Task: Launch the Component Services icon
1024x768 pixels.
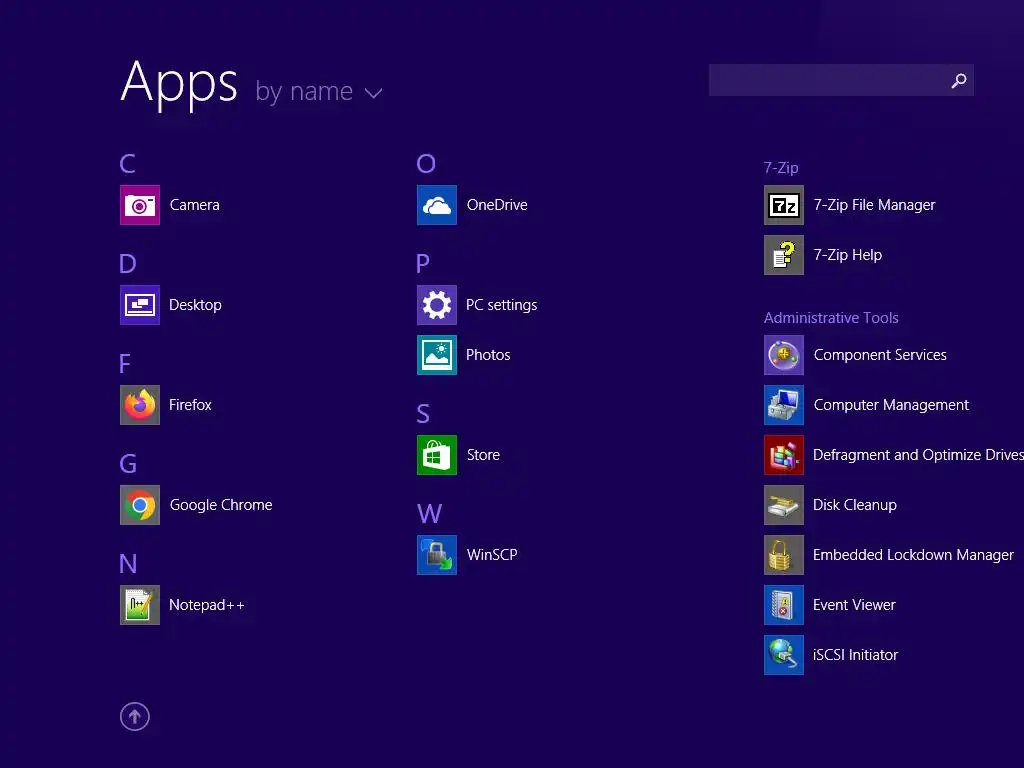Action: tap(784, 355)
